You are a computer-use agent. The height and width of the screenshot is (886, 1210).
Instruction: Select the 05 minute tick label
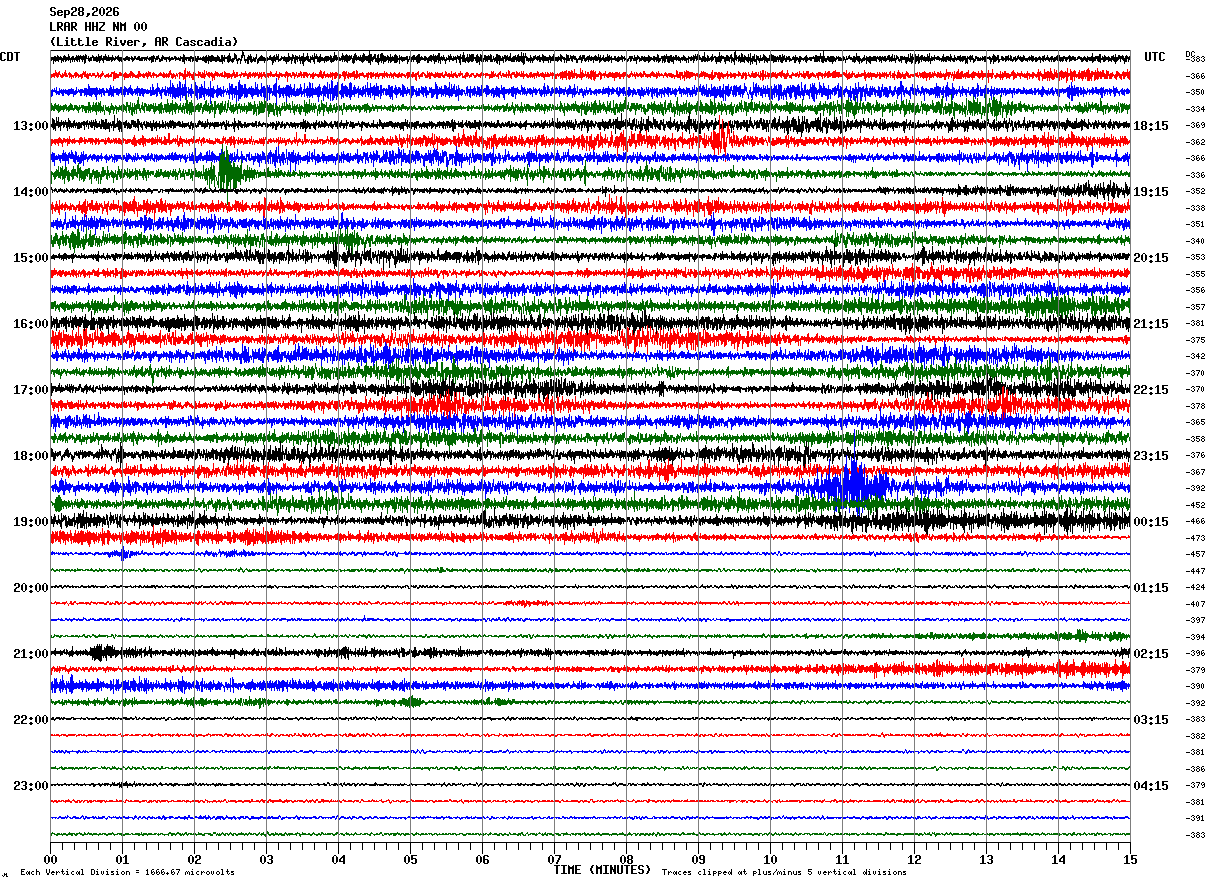[410, 859]
